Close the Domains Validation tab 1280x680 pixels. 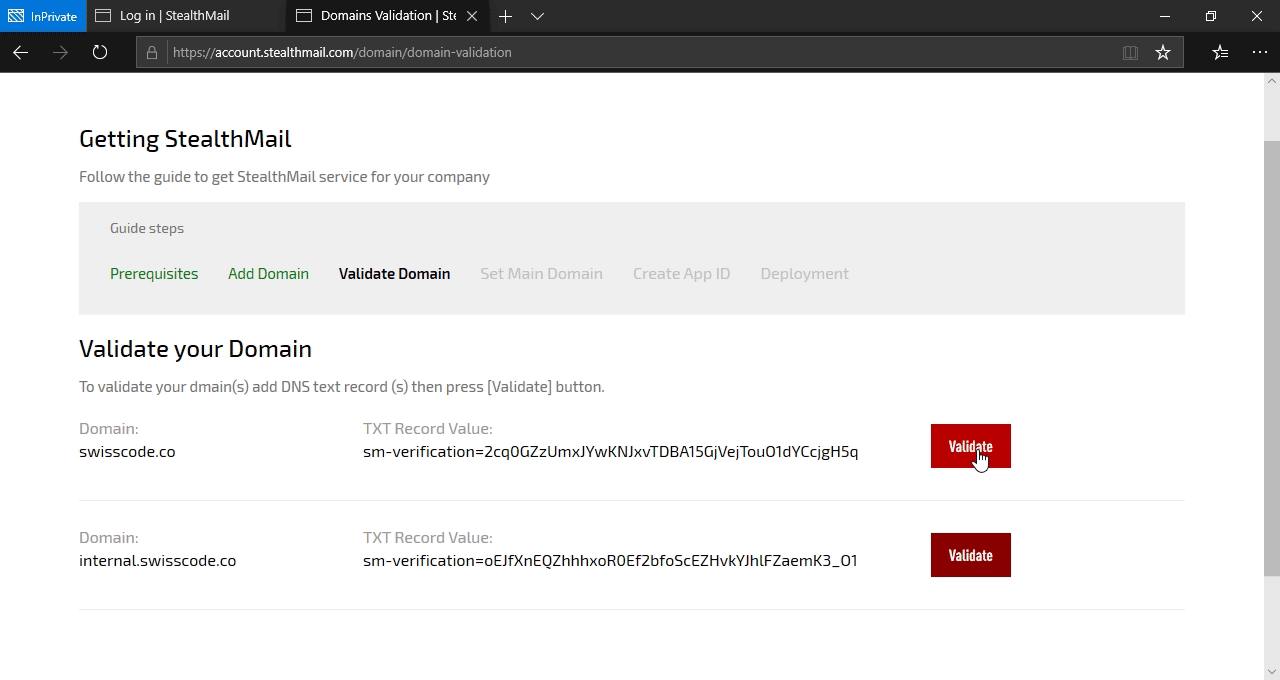click(472, 16)
